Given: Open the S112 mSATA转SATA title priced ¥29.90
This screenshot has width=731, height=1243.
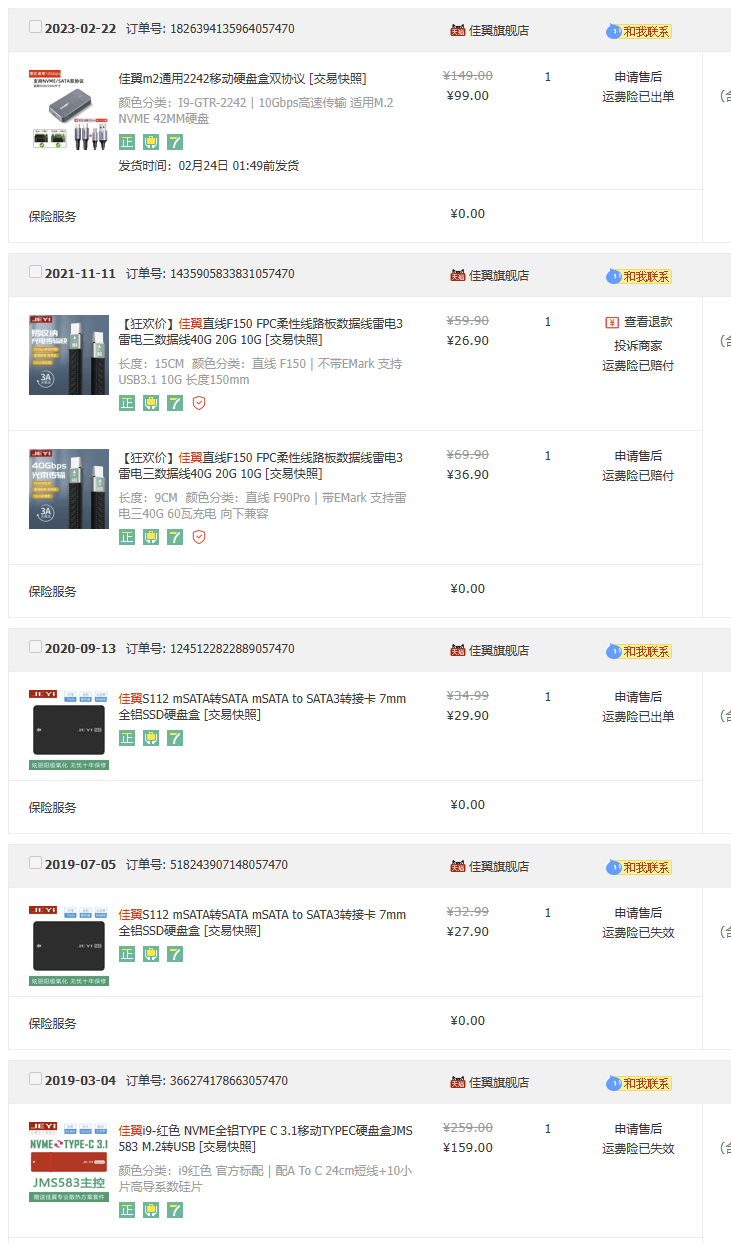Looking at the screenshot, I should point(262,706).
